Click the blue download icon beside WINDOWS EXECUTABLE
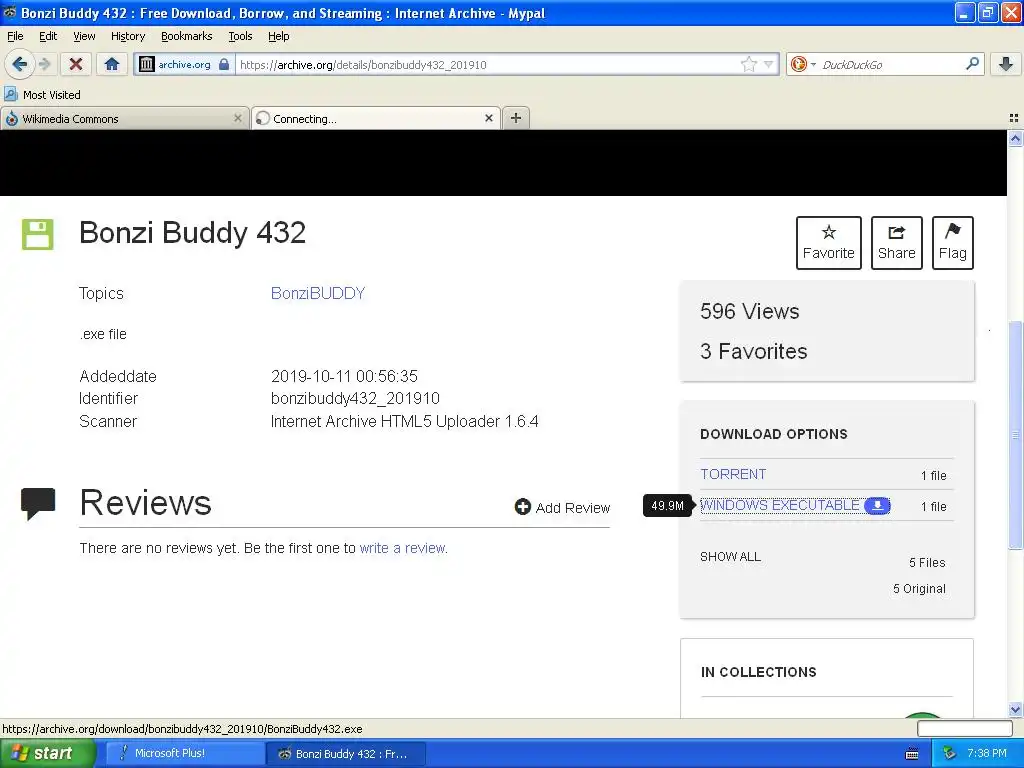 click(x=877, y=505)
